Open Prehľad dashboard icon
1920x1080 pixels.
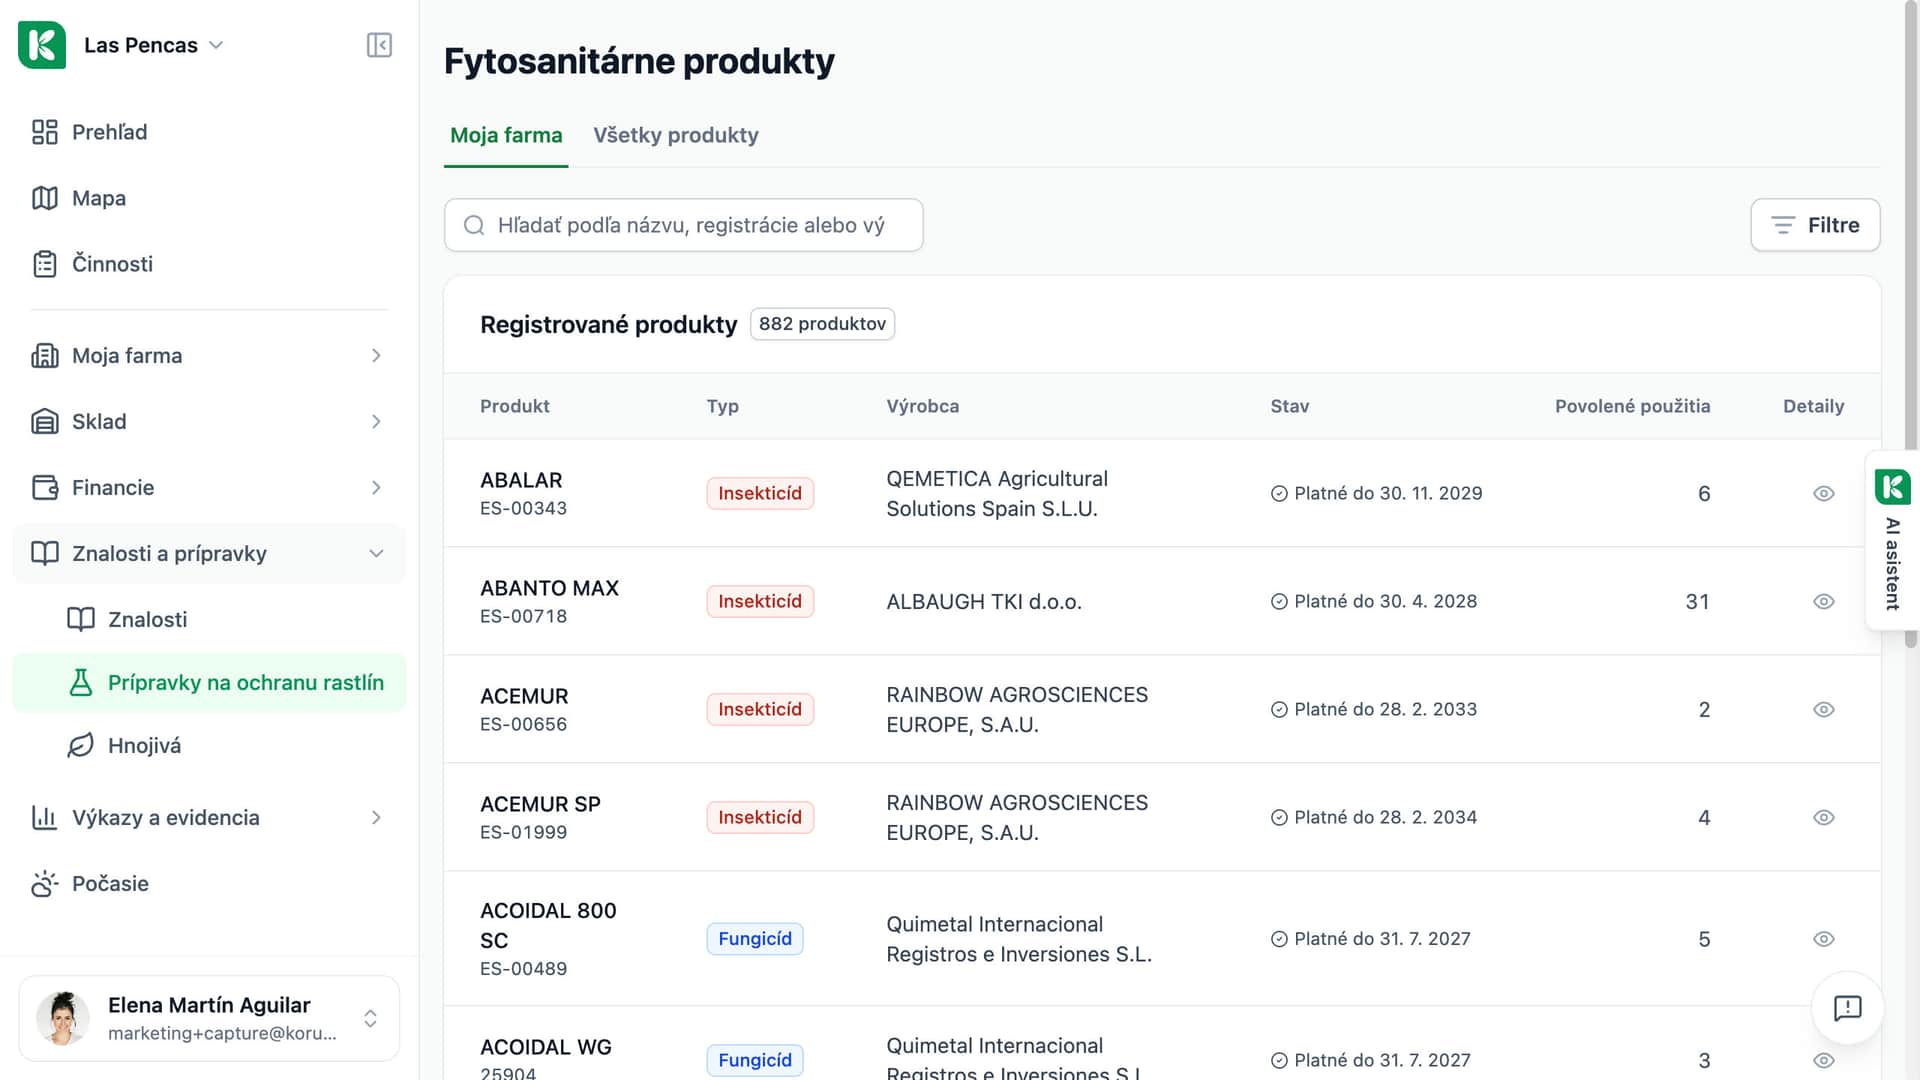click(x=45, y=132)
